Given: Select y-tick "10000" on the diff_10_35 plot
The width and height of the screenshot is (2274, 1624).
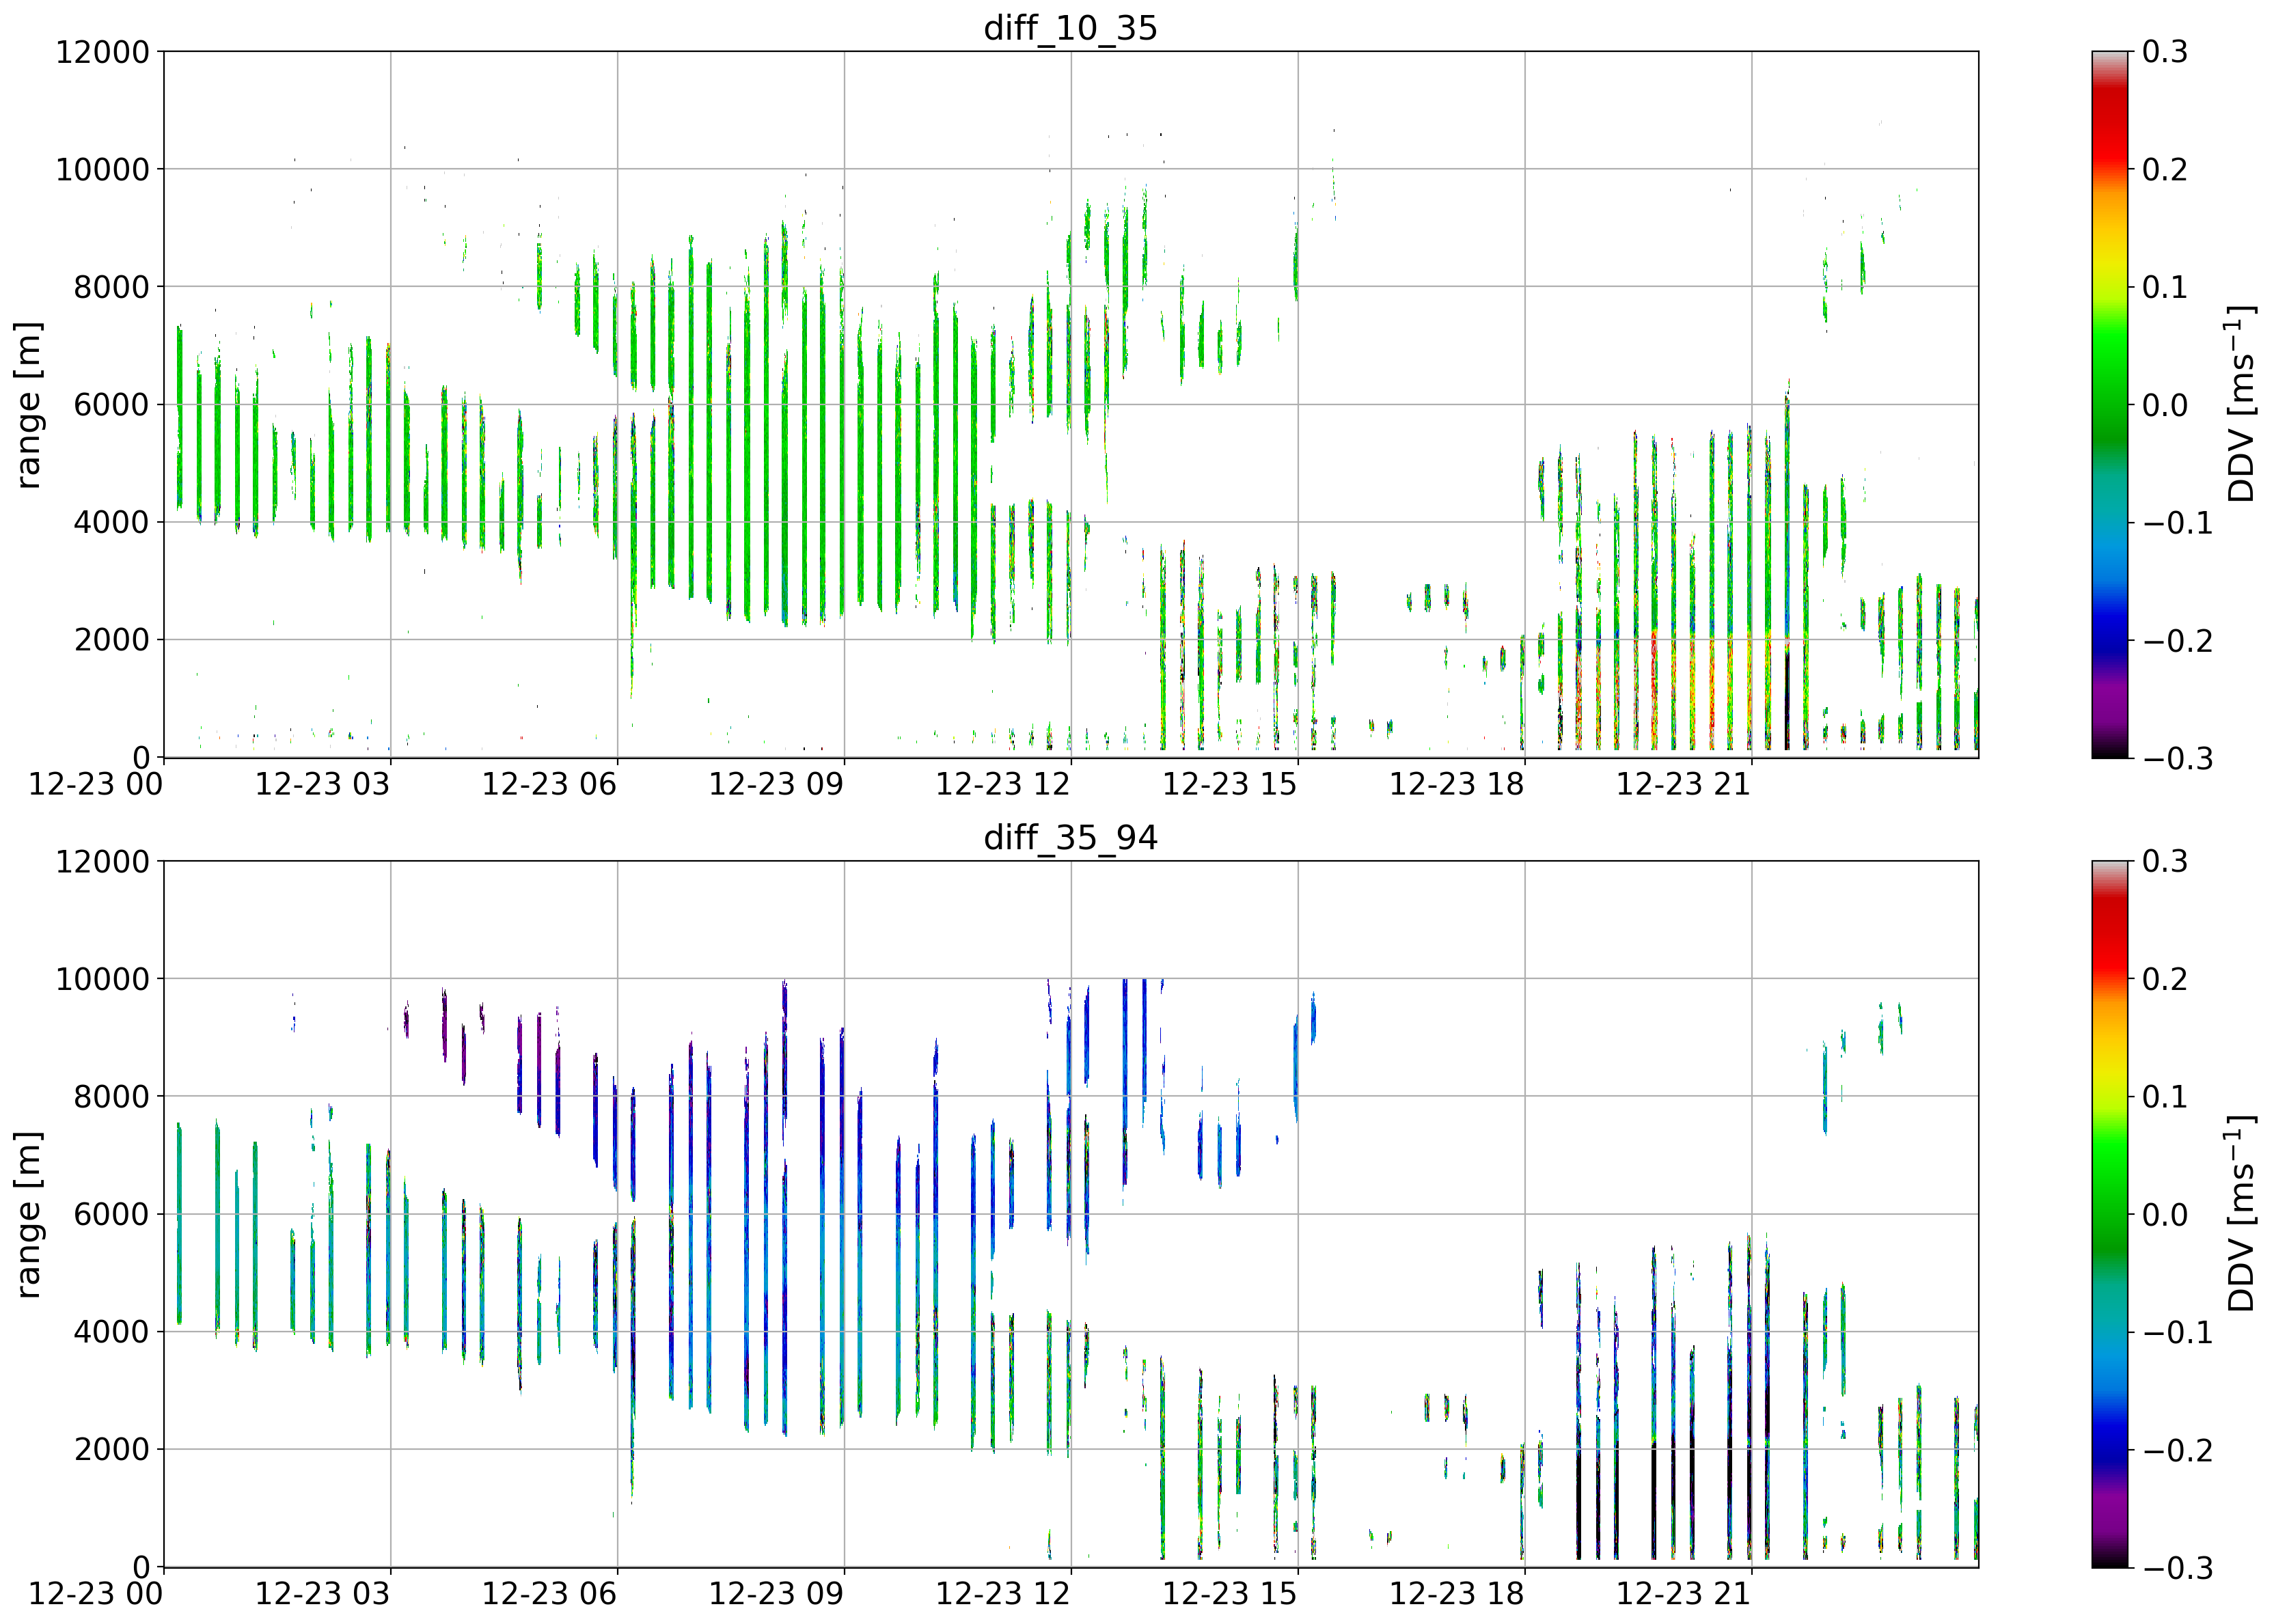Looking at the screenshot, I should point(102,170).
